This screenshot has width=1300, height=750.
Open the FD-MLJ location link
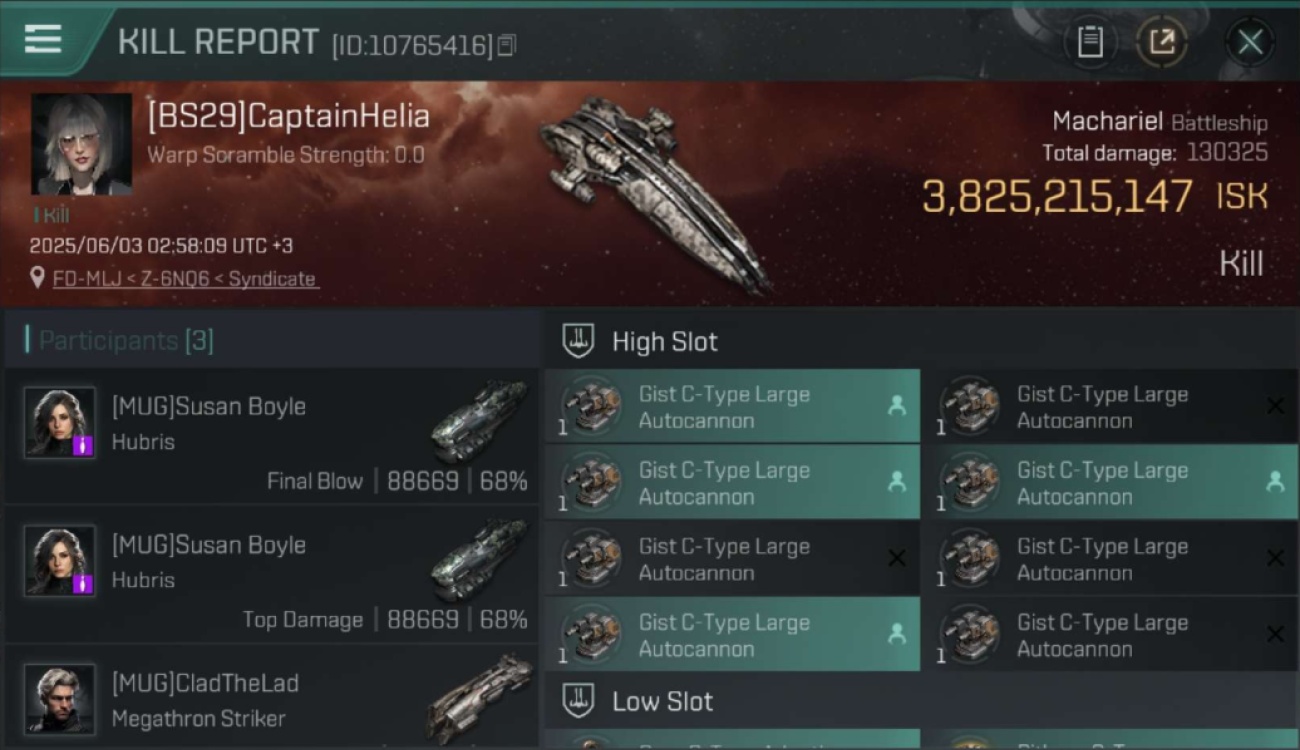click(x=184, y=279)
